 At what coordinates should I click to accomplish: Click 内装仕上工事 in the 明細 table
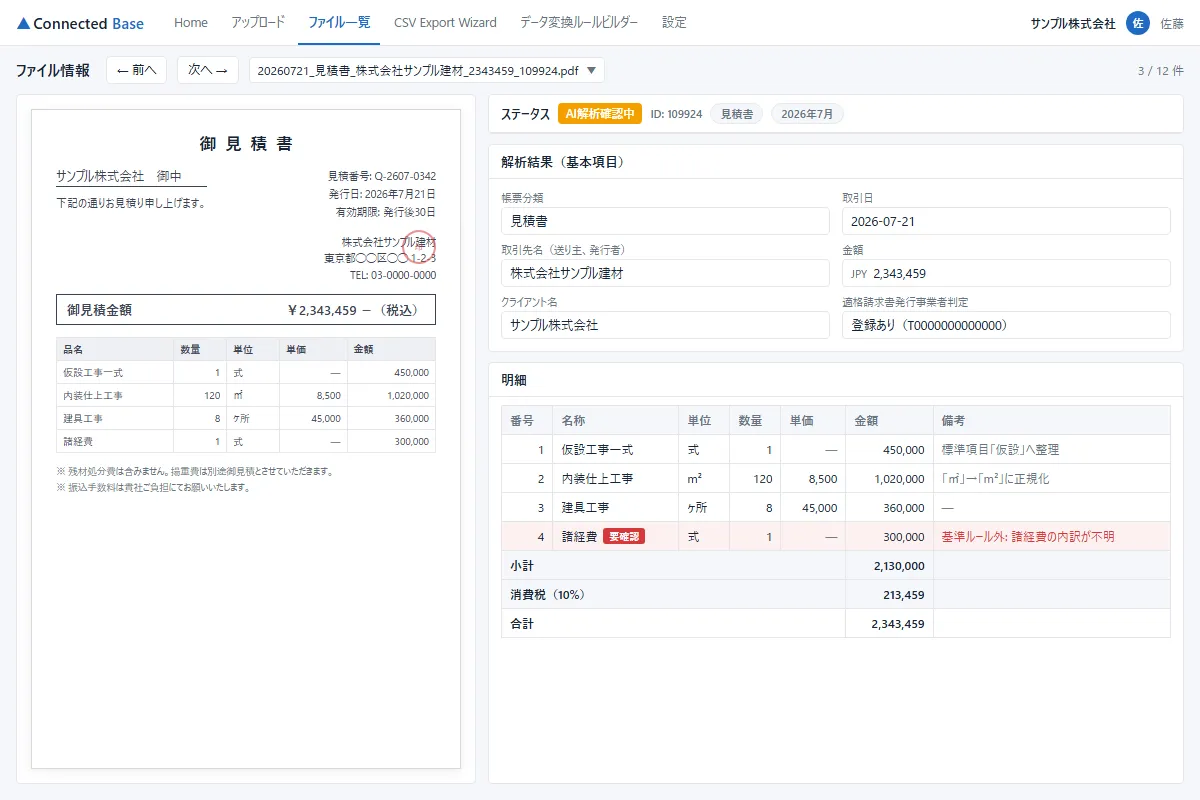click(597, 479)
